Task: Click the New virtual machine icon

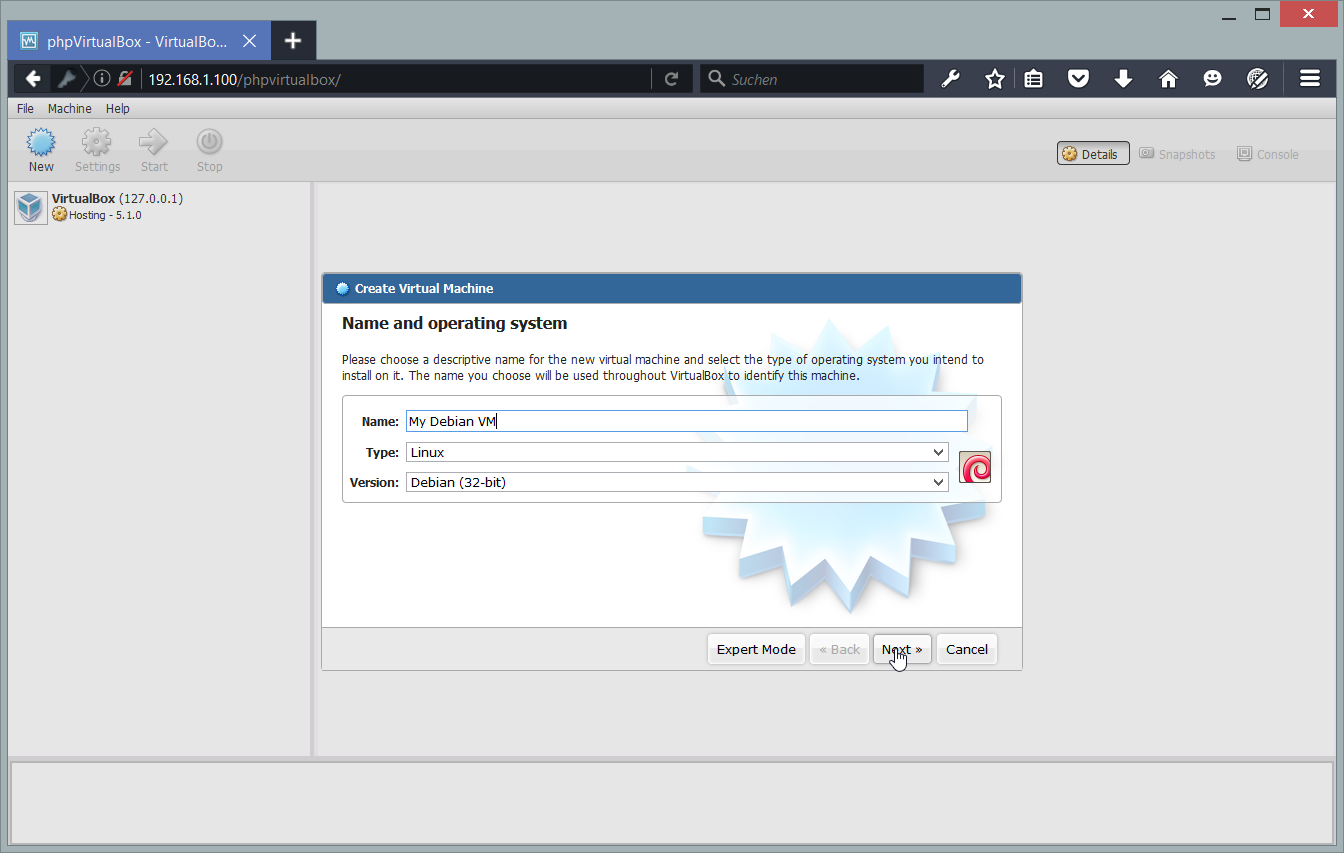Action: coord(41,142)
